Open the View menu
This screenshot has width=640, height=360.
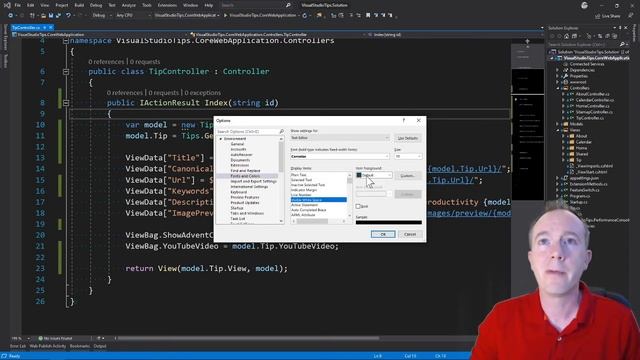pyautogui.click(x=44, y=5)
